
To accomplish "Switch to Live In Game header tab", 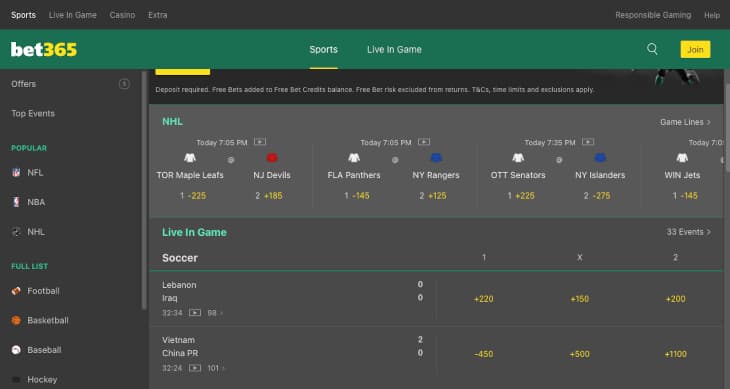I will [x=394, y=49].
